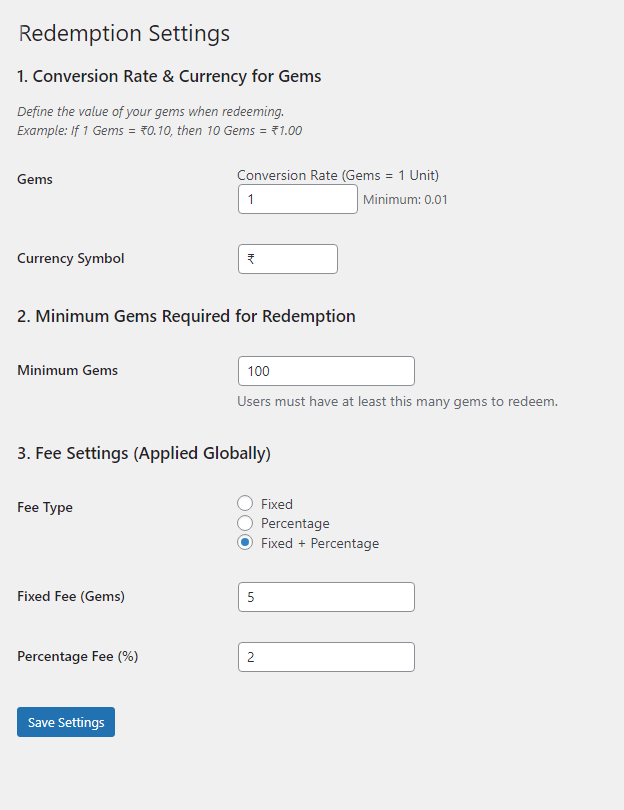The height and width of the screenshot is (810, 624).
Task: Click into the Currency Symbol text box
Action: point(288,259)
